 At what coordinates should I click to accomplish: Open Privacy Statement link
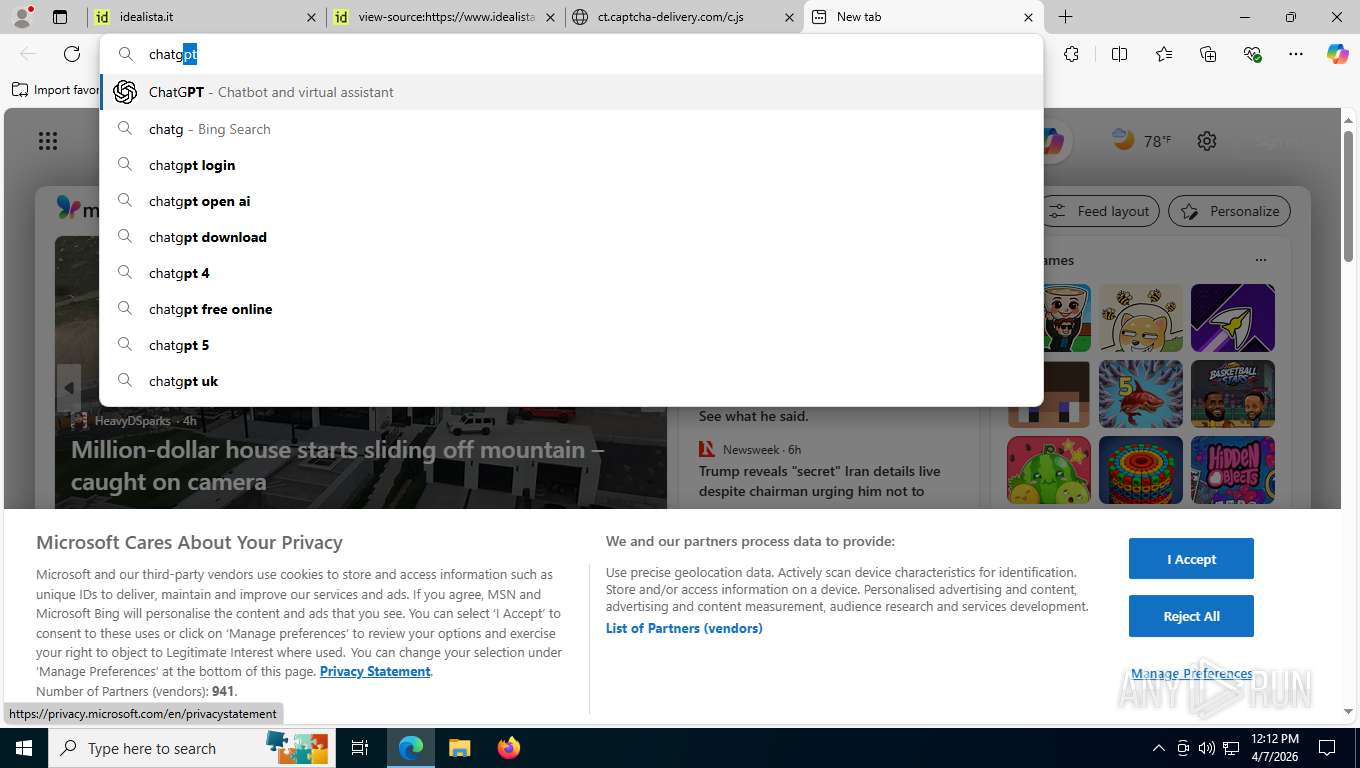pyautogui.click(x=375, y=671)
